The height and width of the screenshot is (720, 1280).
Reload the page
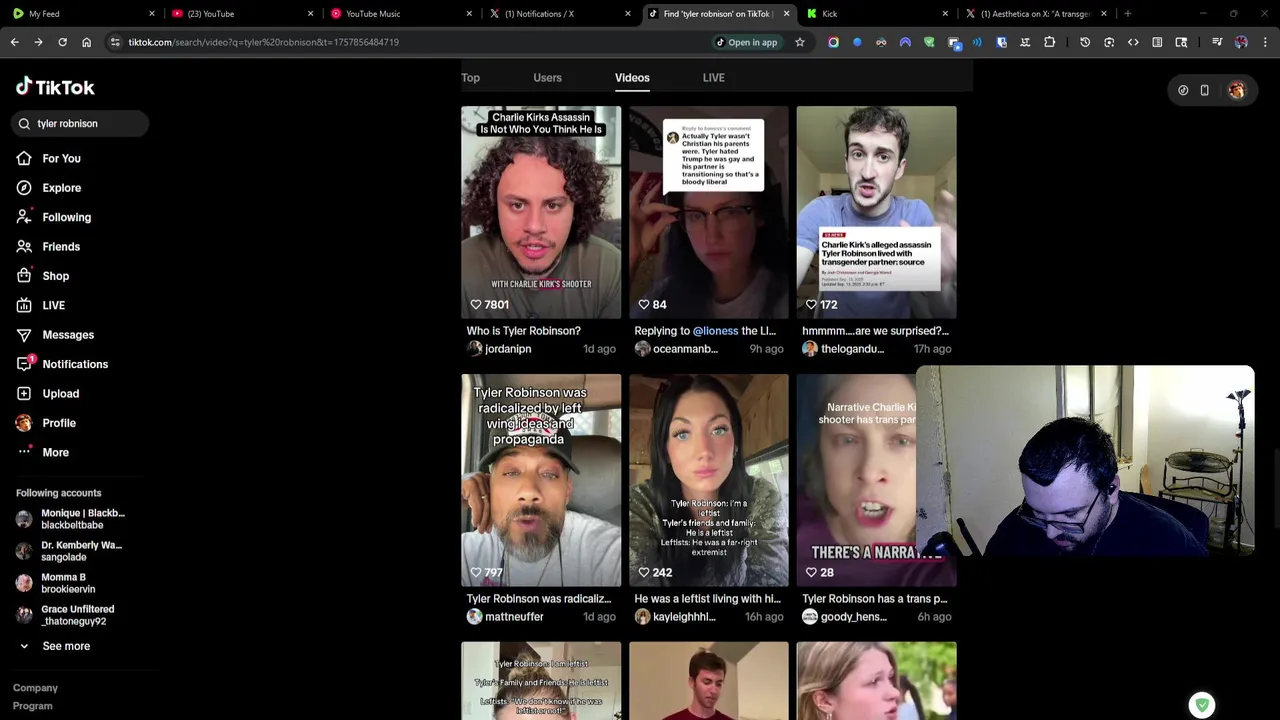point(62,42)
